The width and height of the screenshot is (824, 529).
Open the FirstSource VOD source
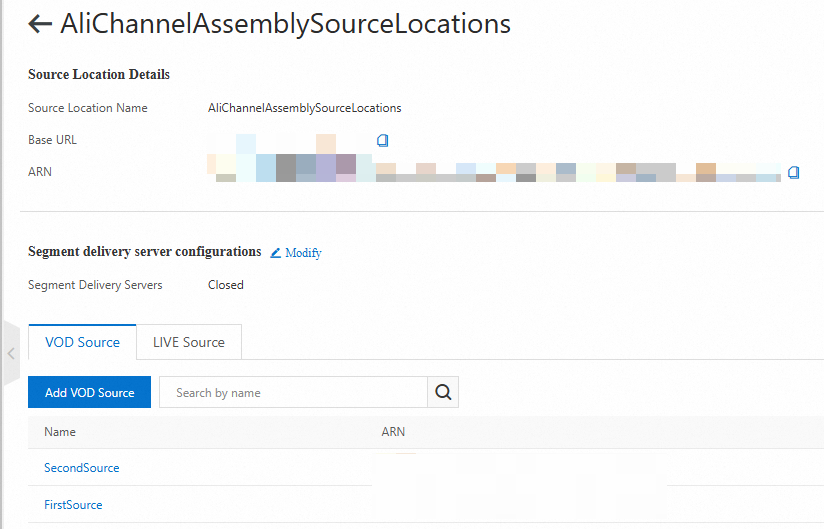[x=73, y=505]
